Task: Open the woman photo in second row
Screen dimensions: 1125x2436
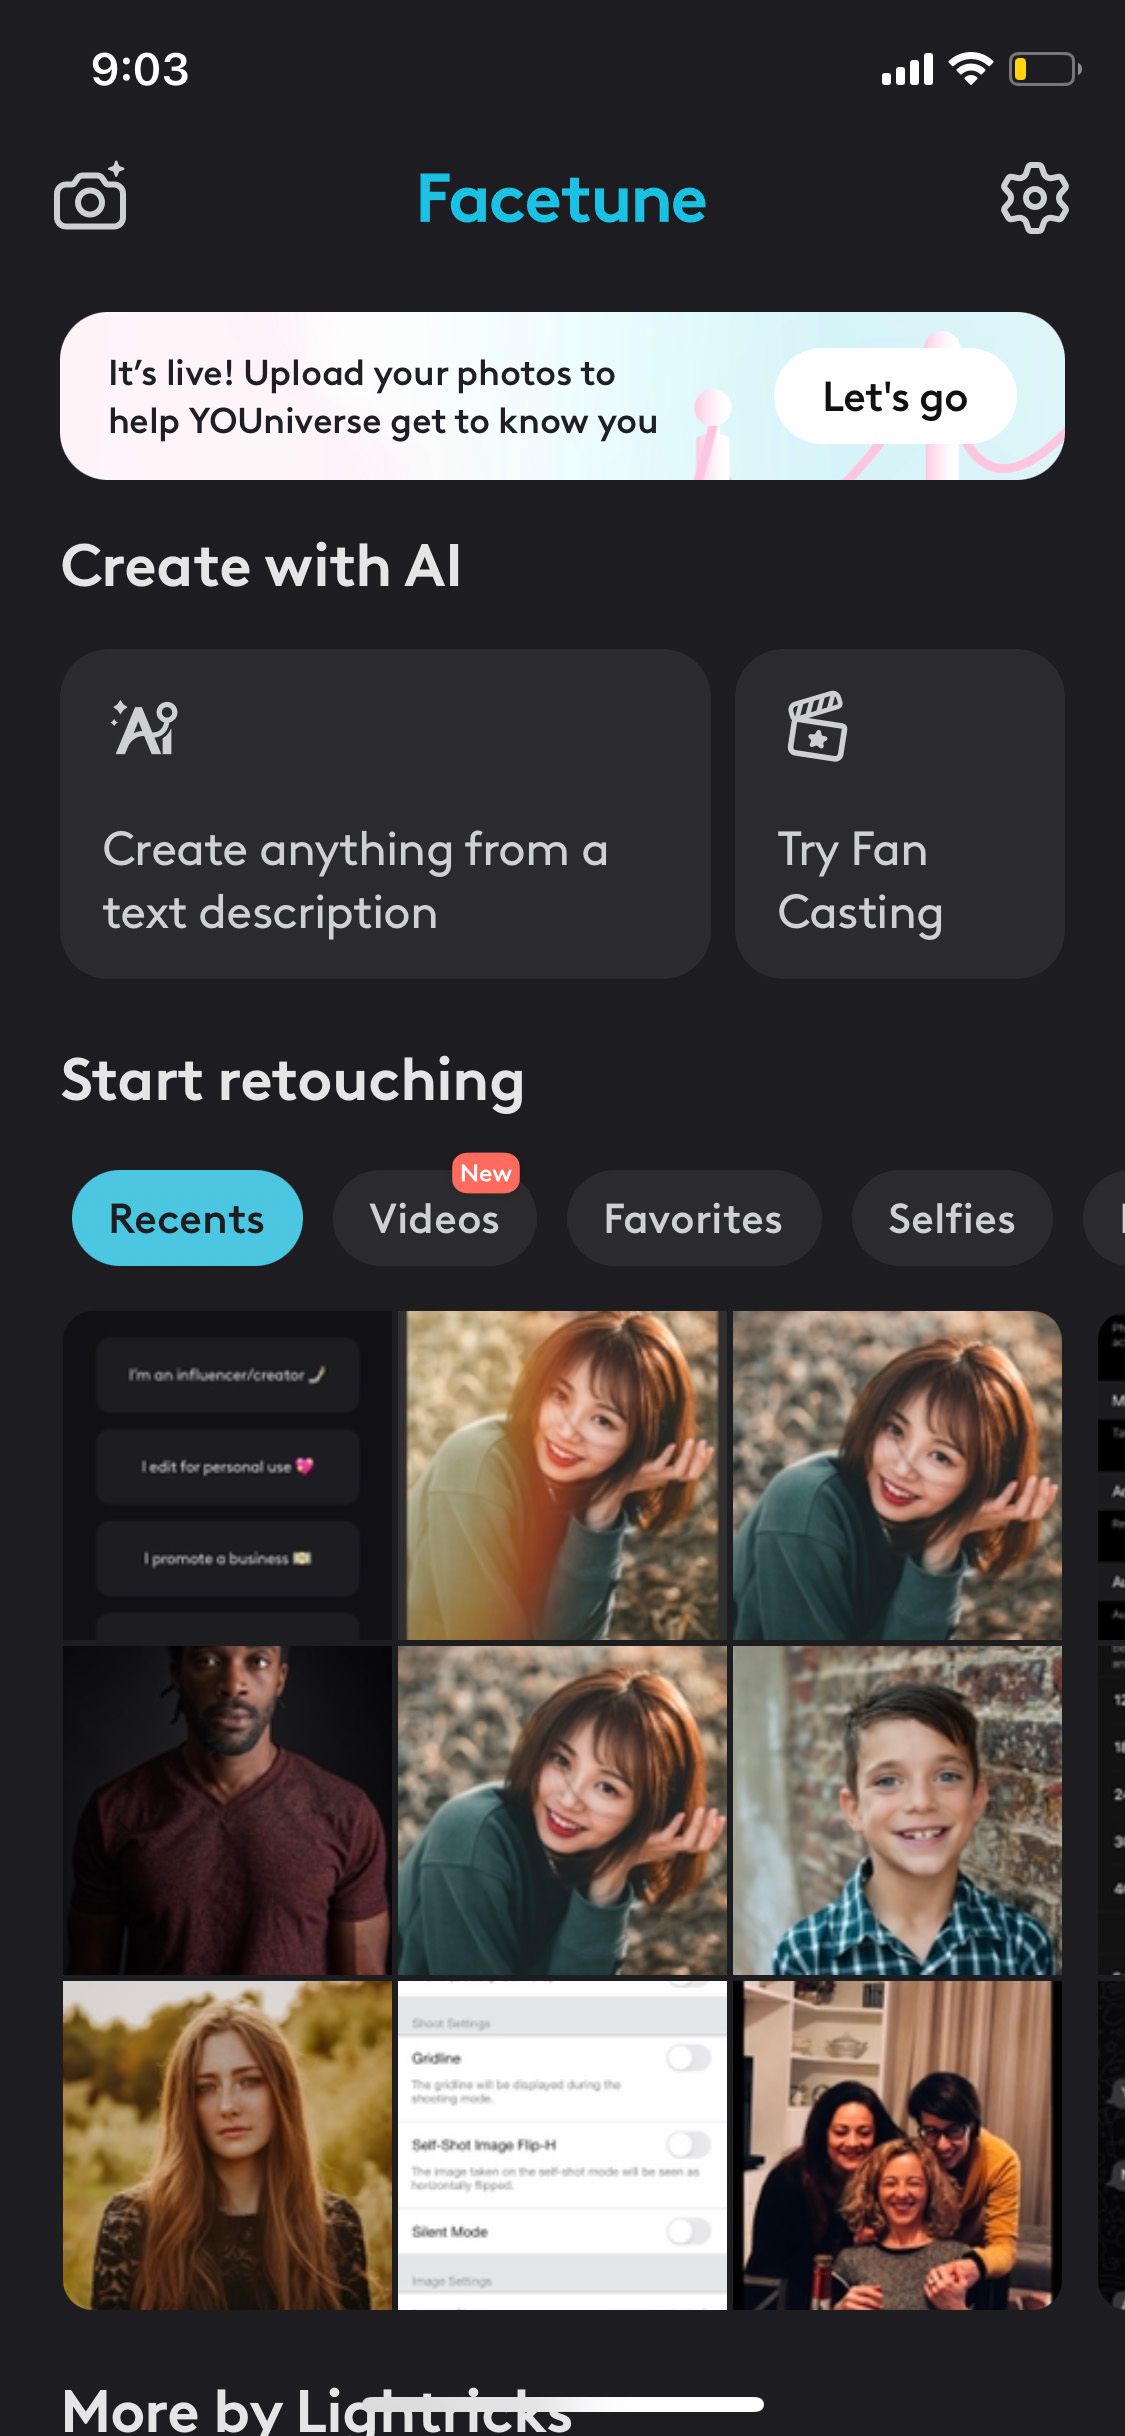Action: (562, 1810)
